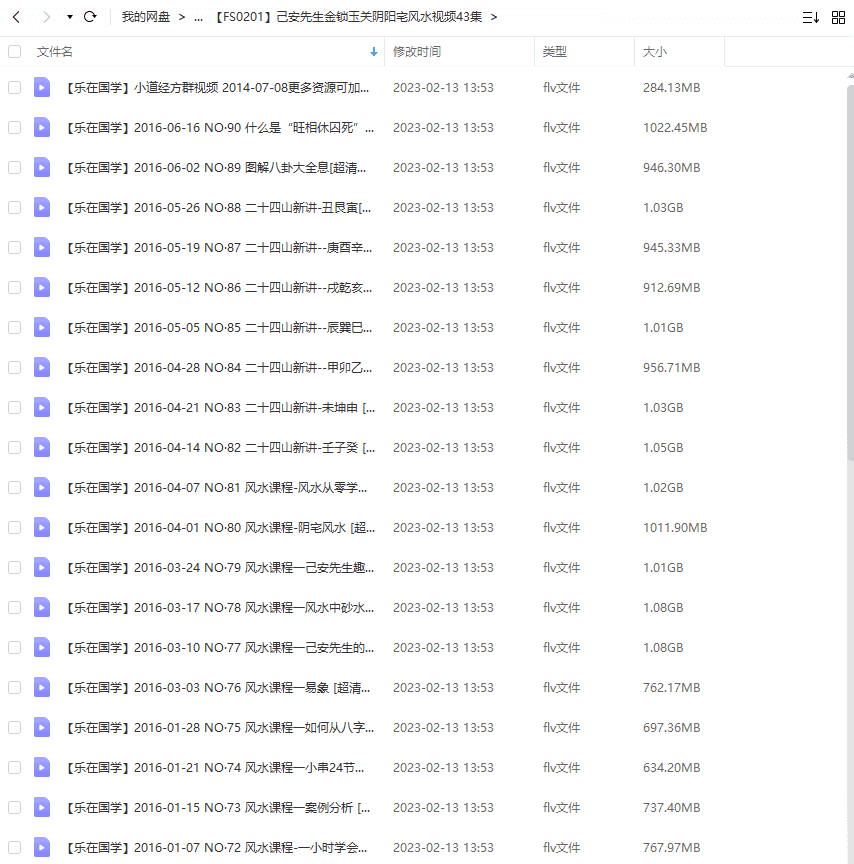Image resolution: width=854 pixels, height=864 pixels.
Task: Toggle the select-all checkbox in header
Action: [x=14, y=51]
